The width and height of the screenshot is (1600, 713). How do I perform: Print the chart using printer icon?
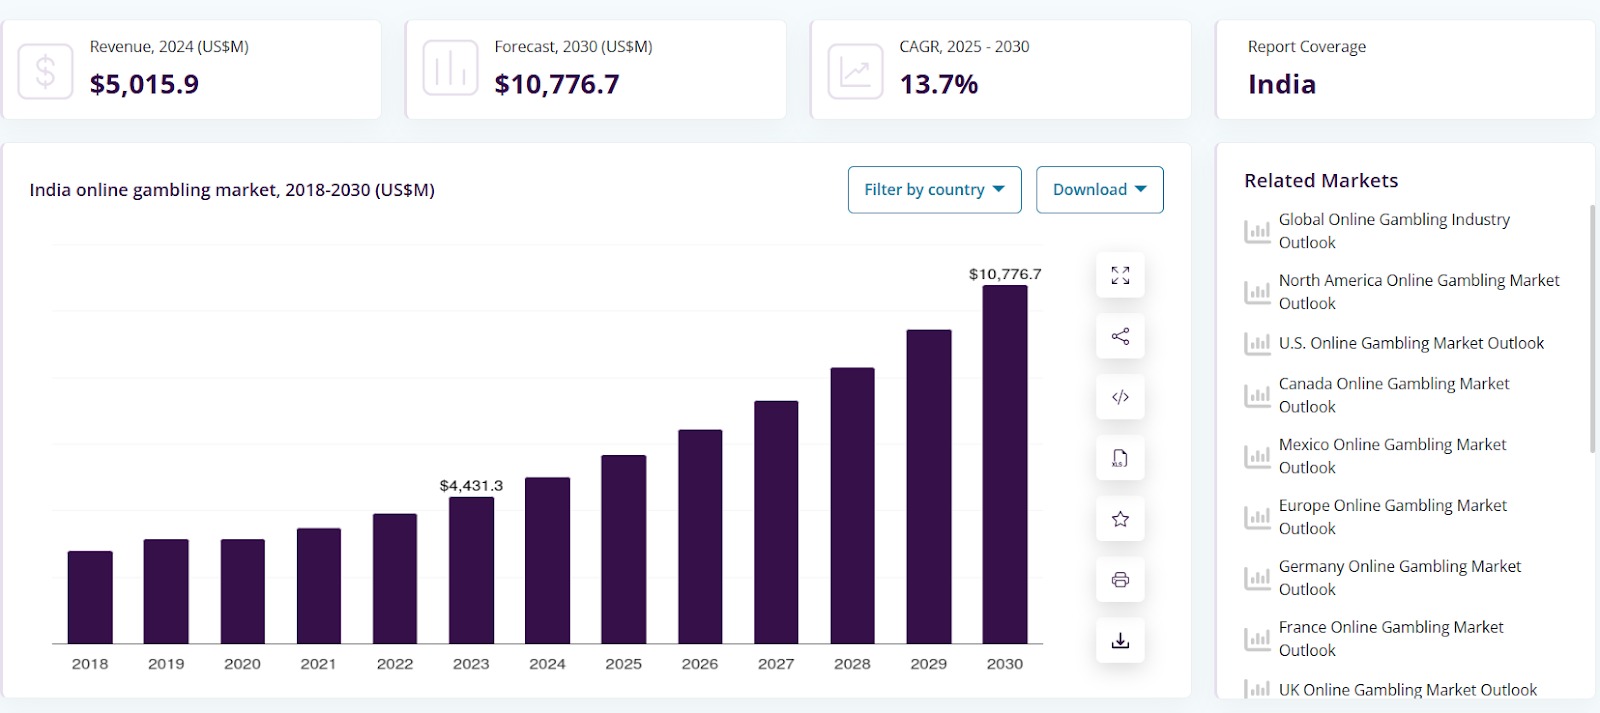(x=1120, y=580)
